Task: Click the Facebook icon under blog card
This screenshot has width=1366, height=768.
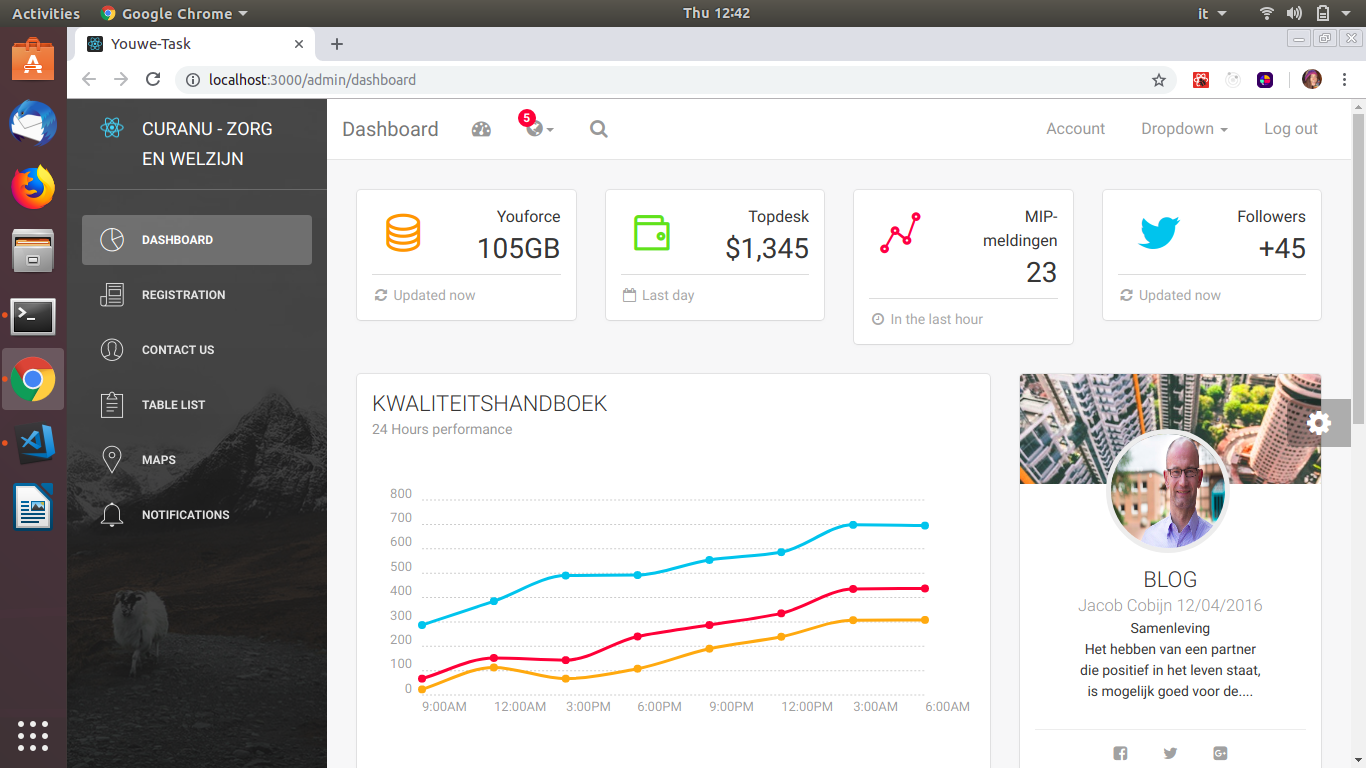Action: [1120, 753]
